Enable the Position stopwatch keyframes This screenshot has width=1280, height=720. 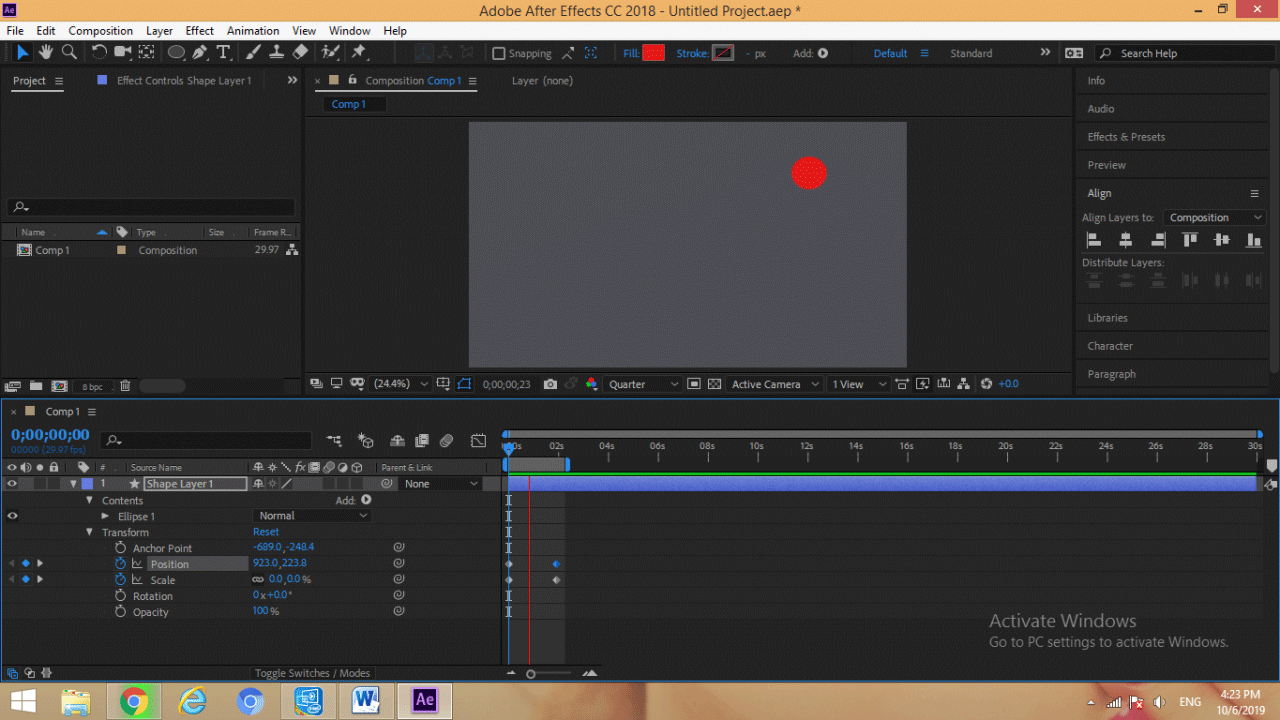tap(120, 563)
